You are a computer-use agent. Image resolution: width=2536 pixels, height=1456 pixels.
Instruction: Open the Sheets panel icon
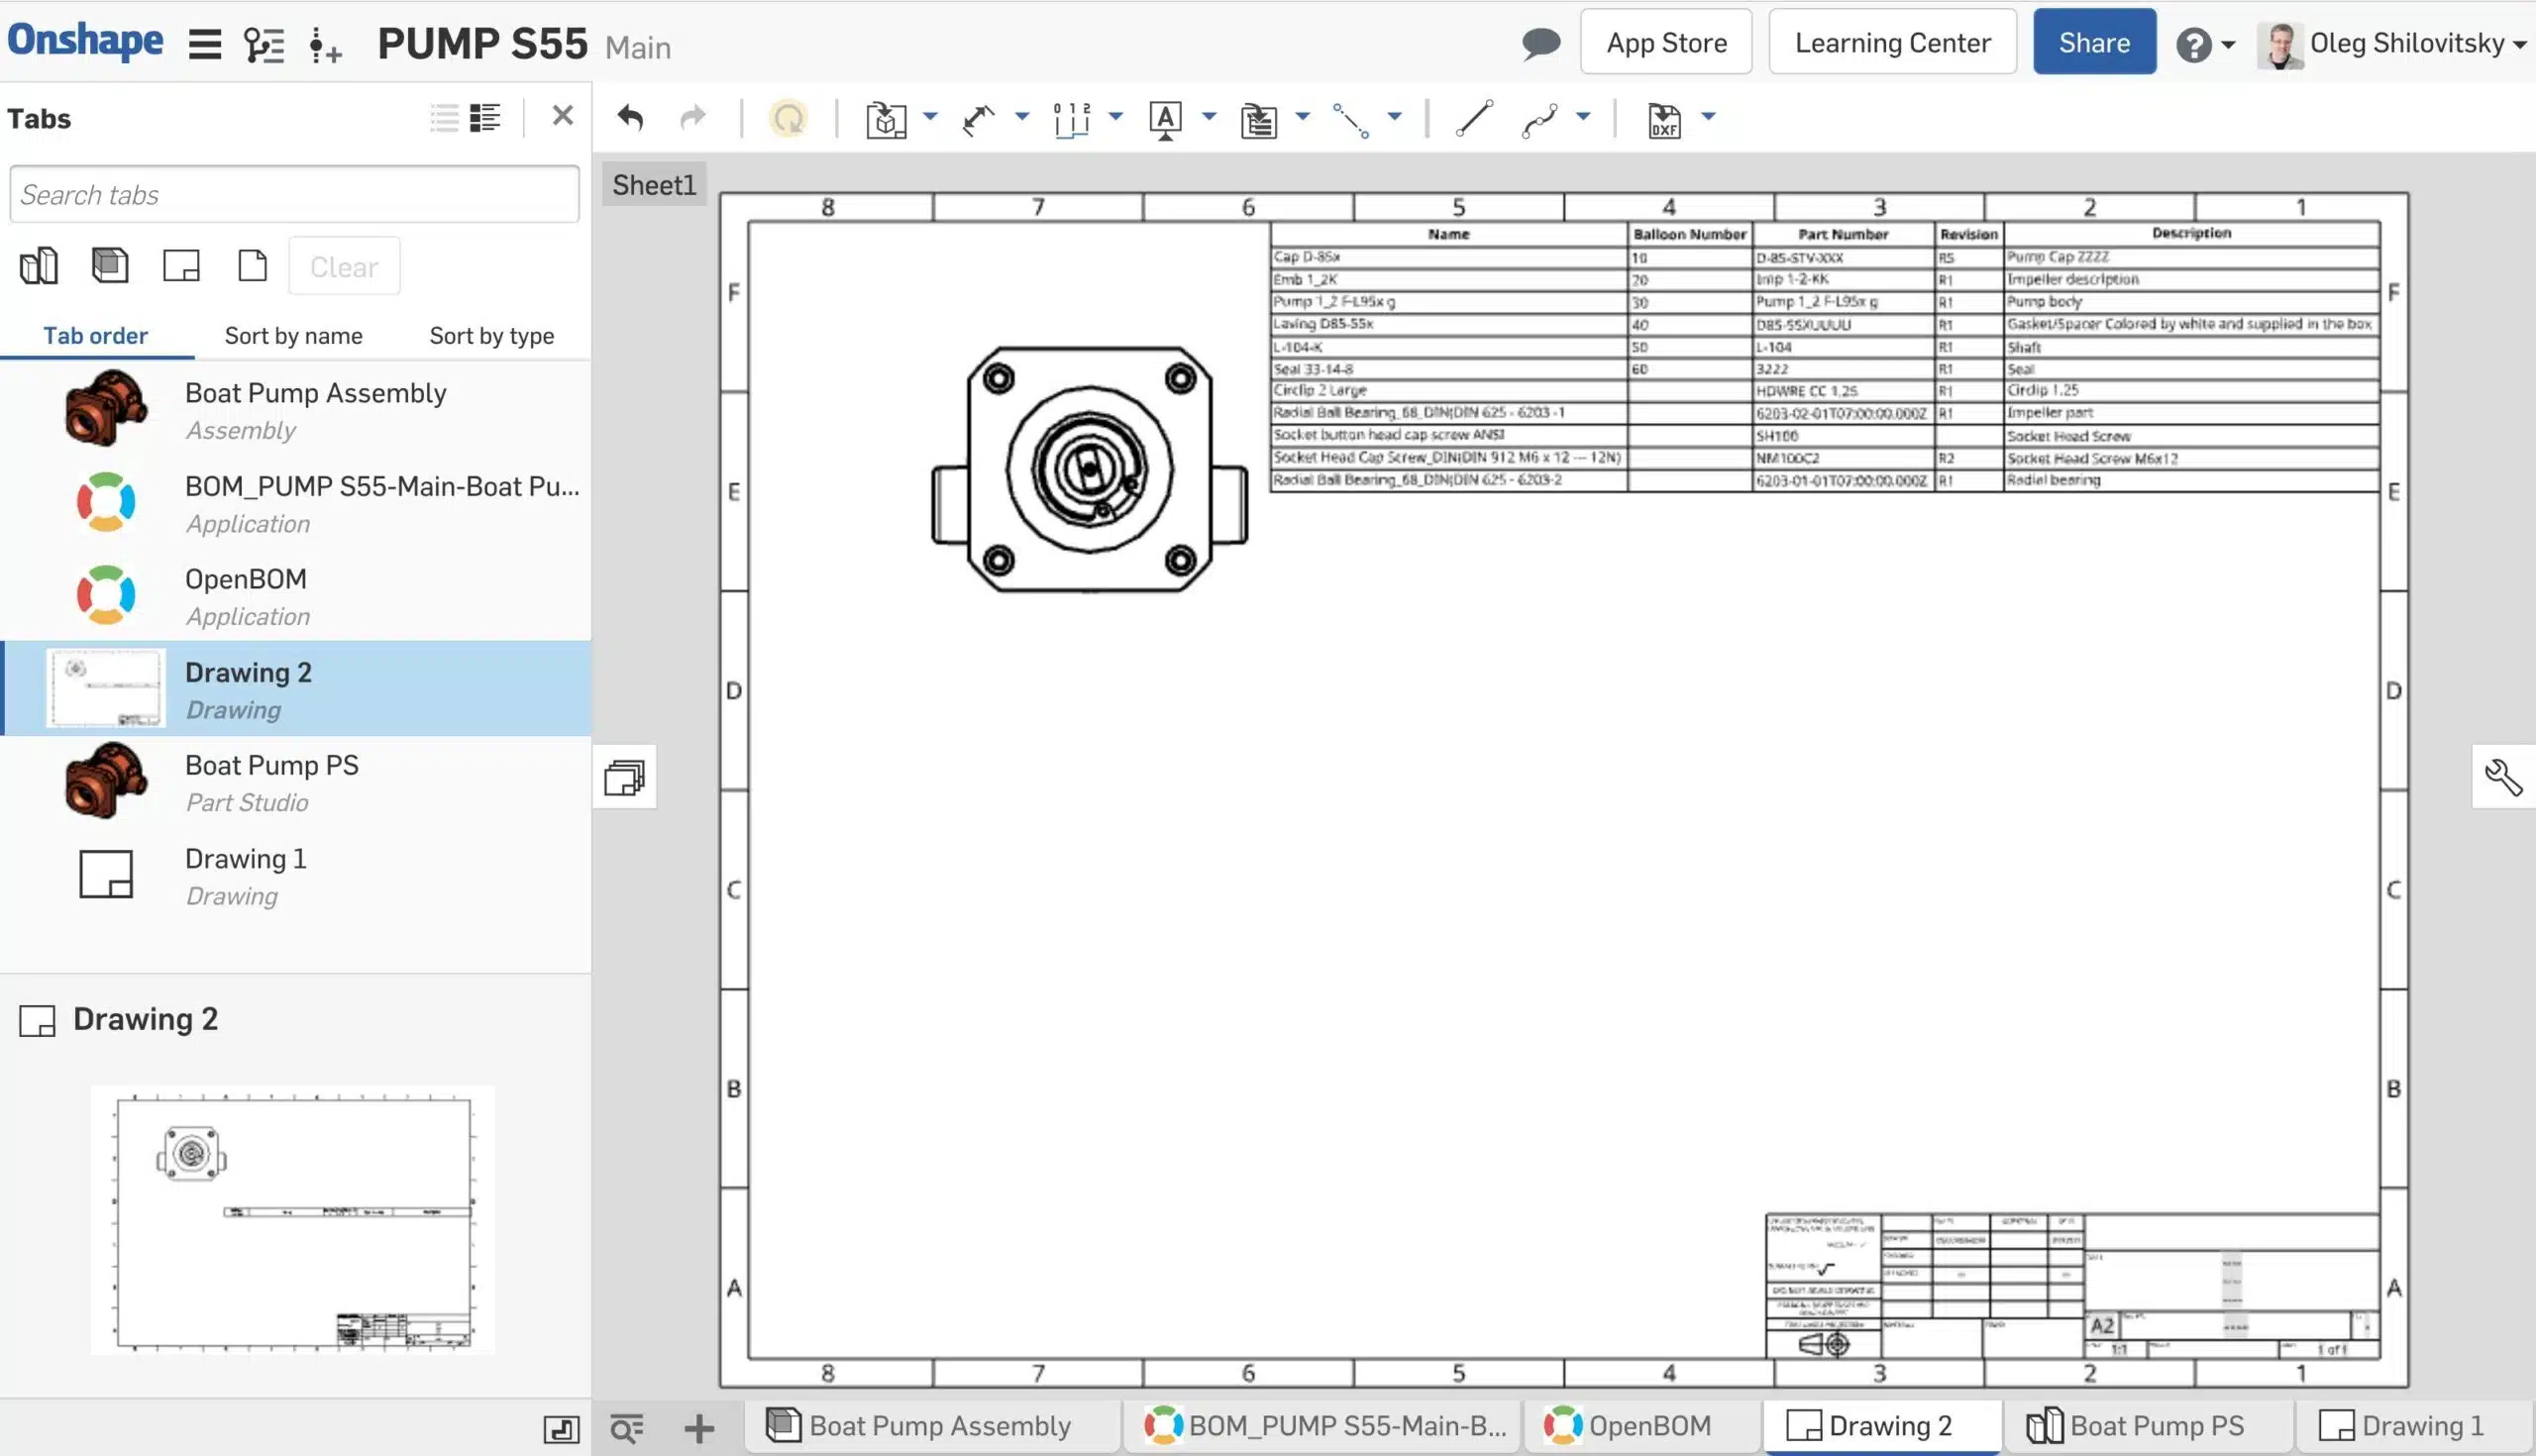pos(624,777)
